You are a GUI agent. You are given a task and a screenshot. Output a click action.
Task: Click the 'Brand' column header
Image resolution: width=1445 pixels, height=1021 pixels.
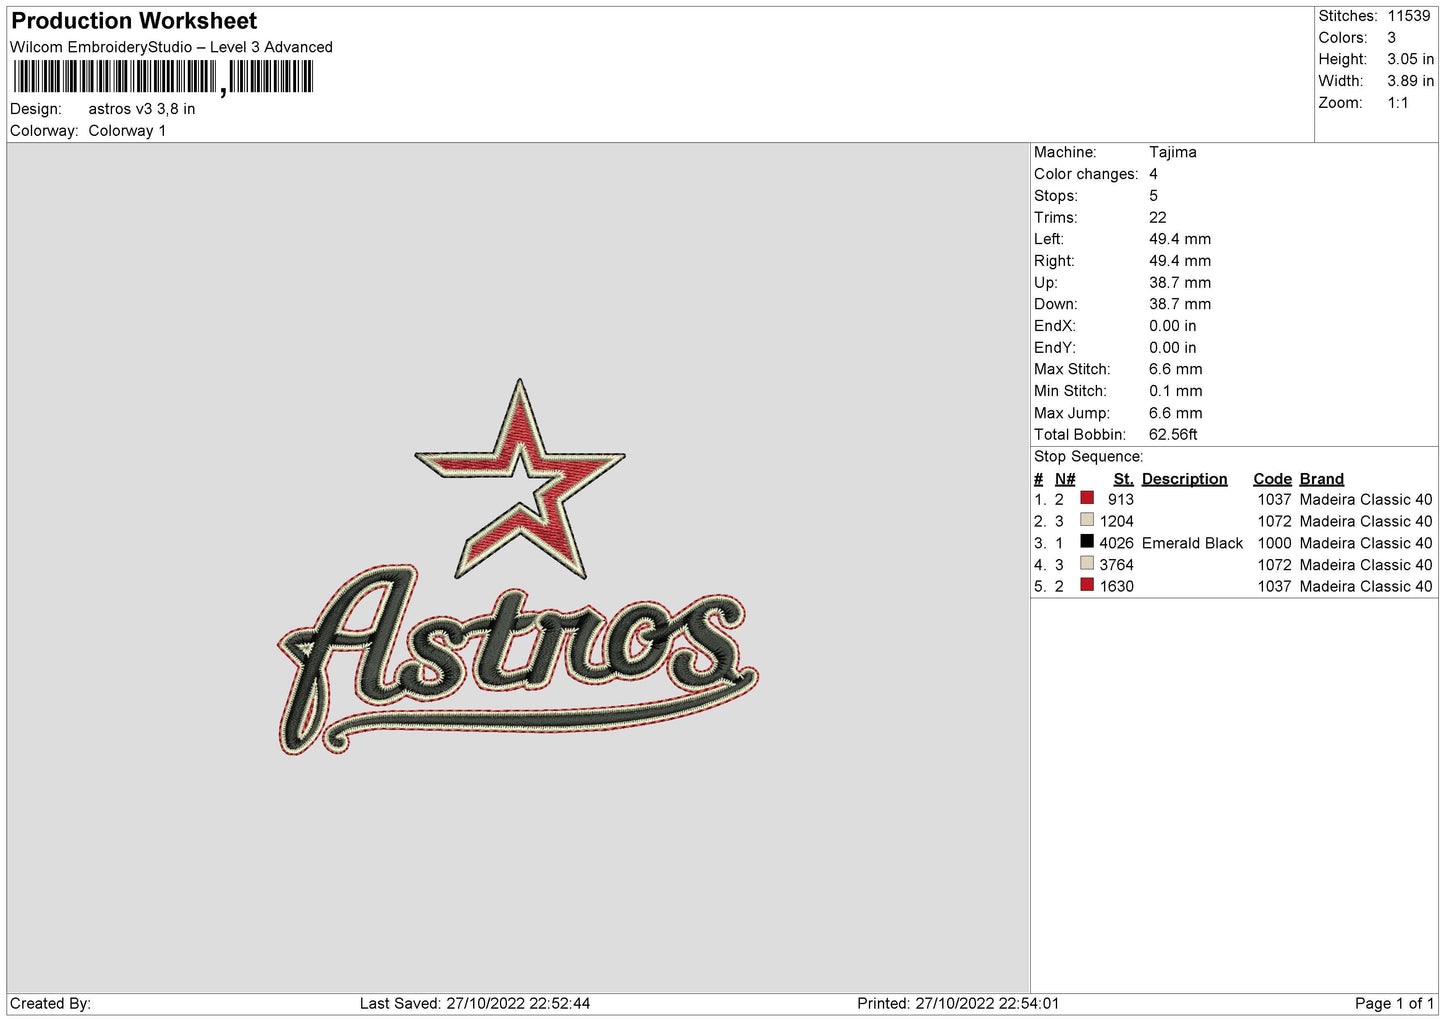click(1322, 479)
